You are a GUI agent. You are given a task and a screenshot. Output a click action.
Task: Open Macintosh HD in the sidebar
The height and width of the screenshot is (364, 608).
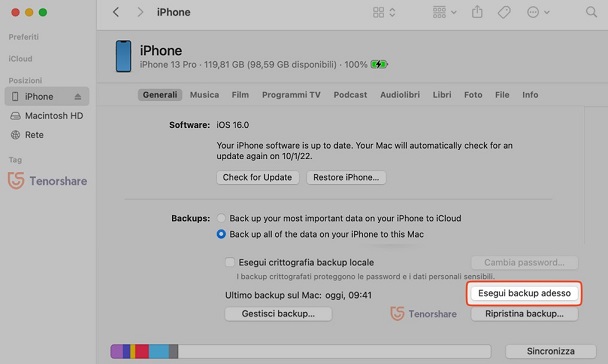click(47, 116)
